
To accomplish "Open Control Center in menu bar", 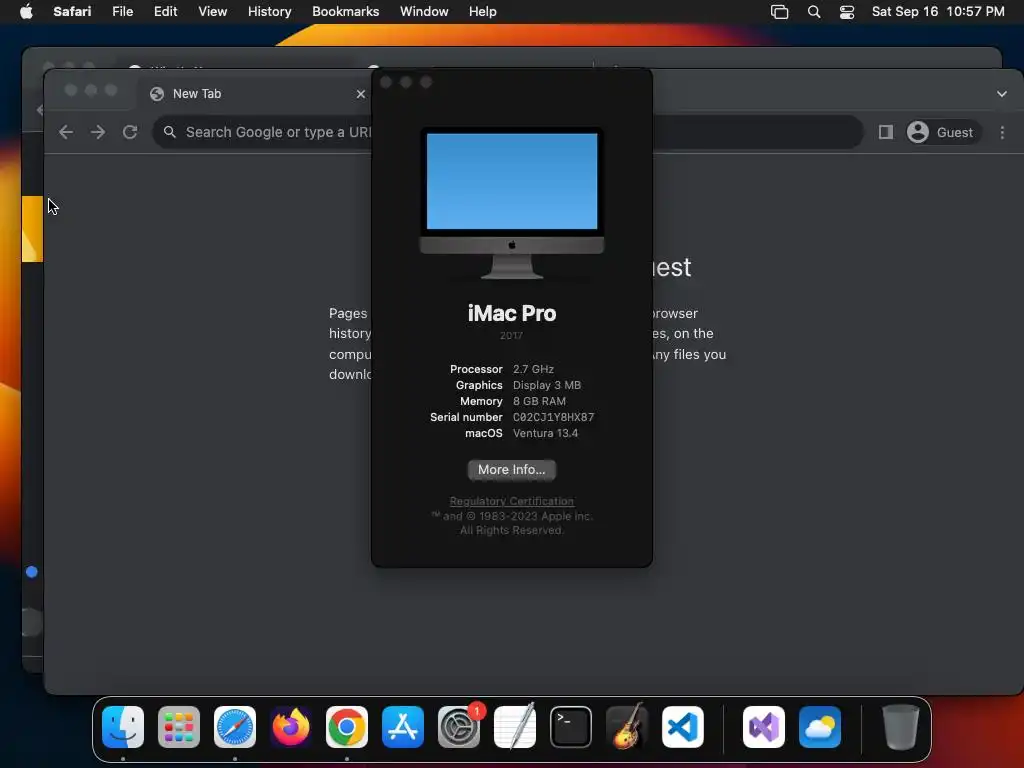I will 847,12.
